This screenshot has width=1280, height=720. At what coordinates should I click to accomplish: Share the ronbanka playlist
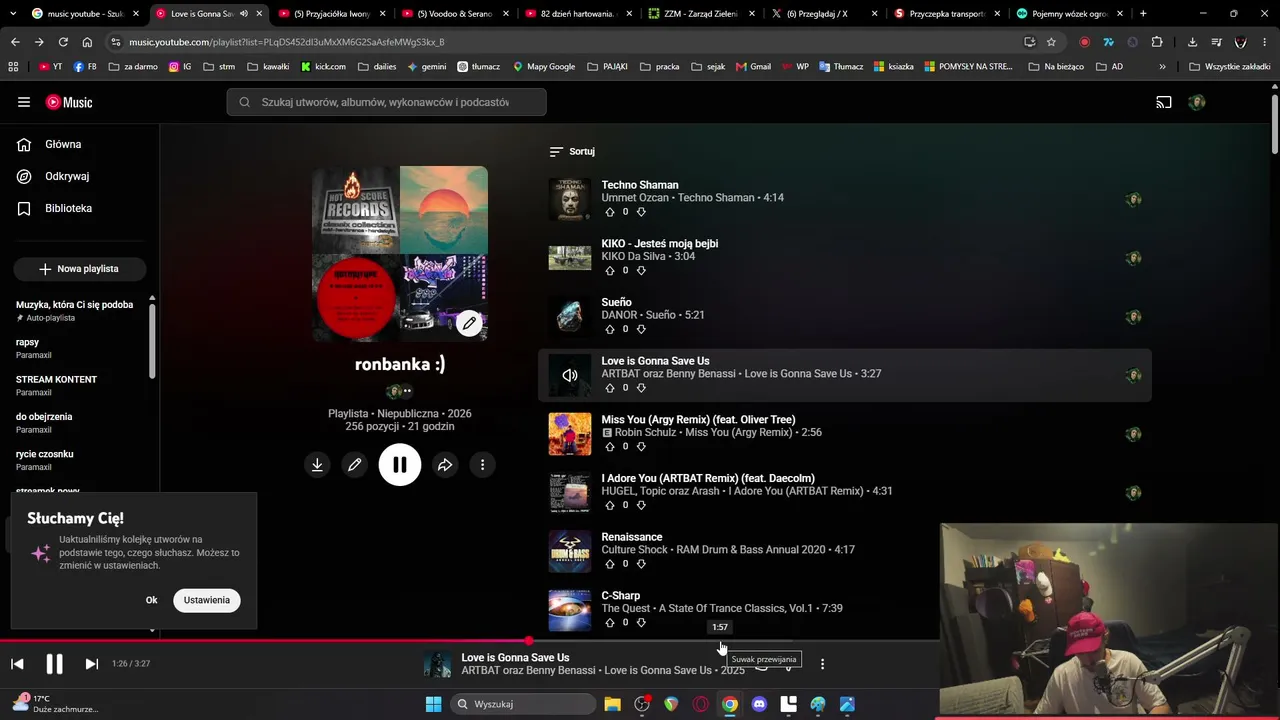445,465
